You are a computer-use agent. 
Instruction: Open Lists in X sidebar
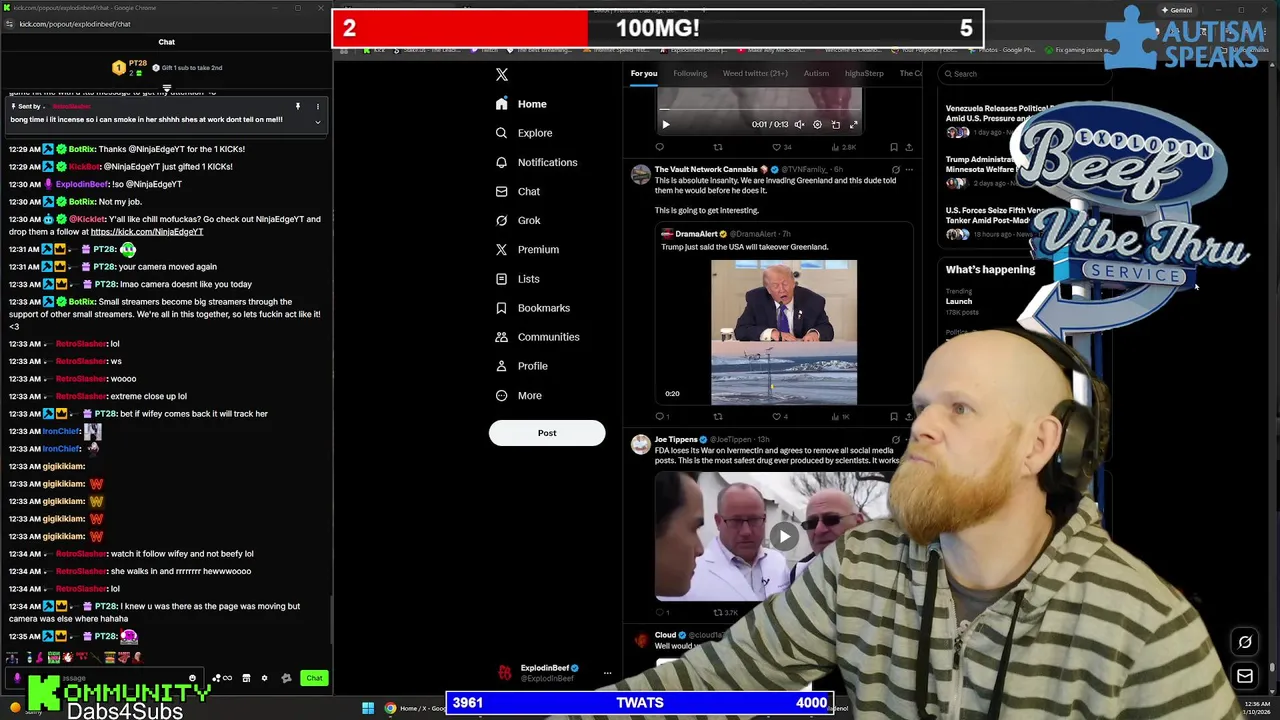coord(517,279)
